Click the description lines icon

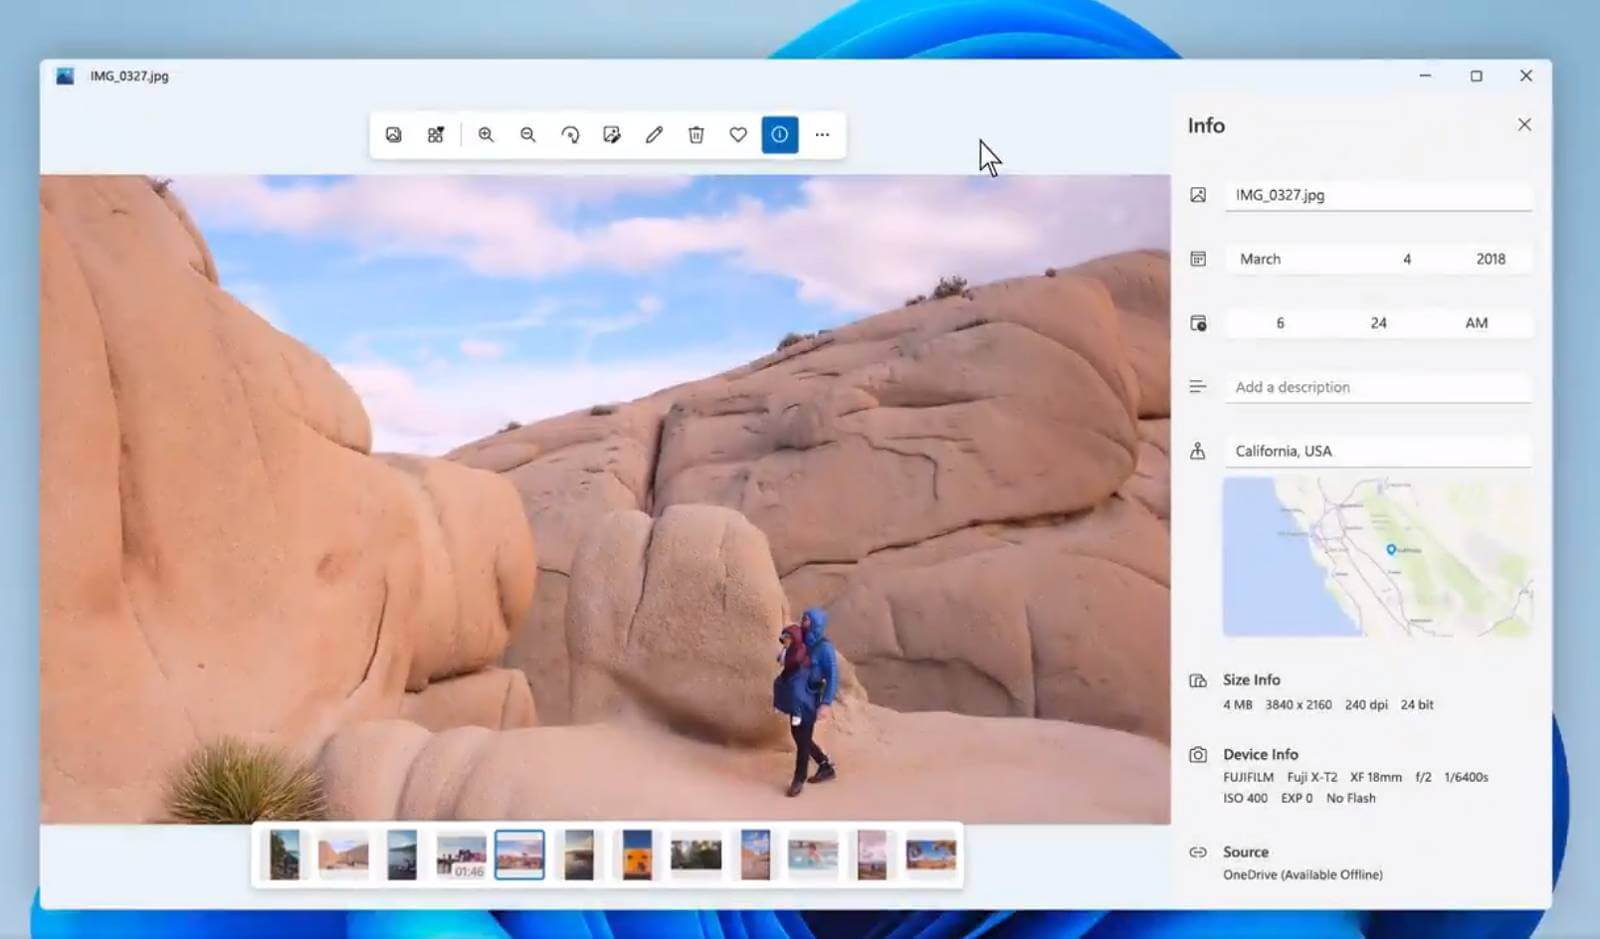tap(1198, 387)
